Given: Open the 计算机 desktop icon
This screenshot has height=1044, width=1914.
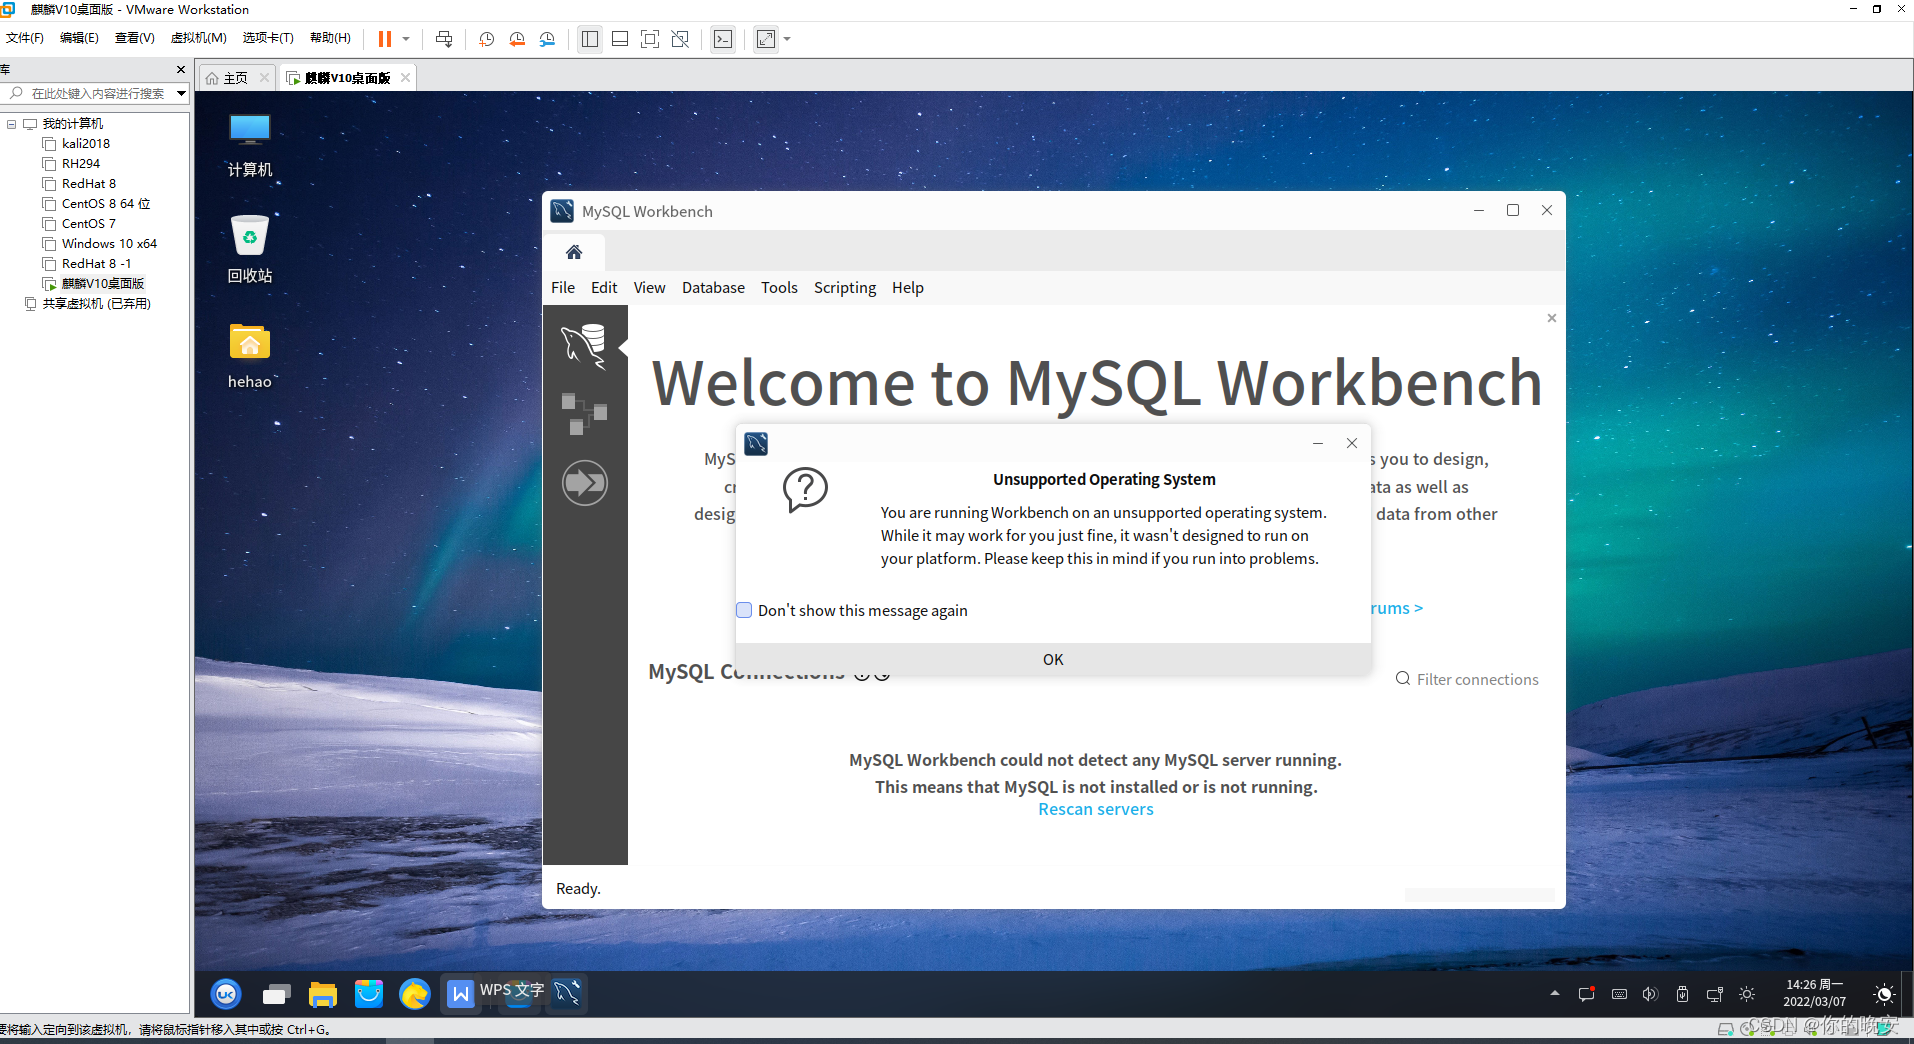Looking at the screenshot, I should click(250, 146).
